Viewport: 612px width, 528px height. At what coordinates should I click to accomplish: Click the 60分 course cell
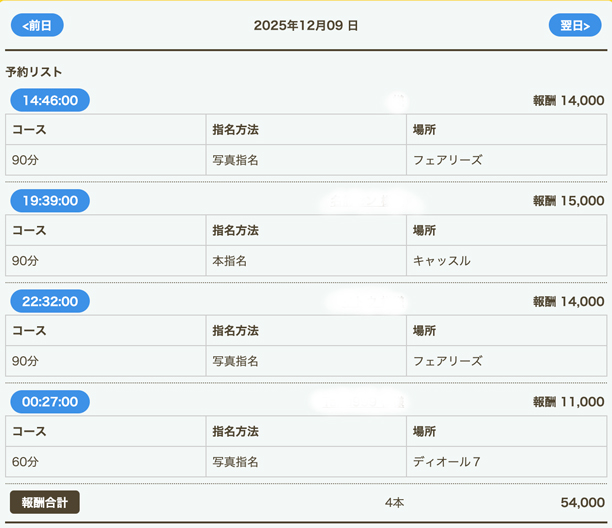click(25, 462)
